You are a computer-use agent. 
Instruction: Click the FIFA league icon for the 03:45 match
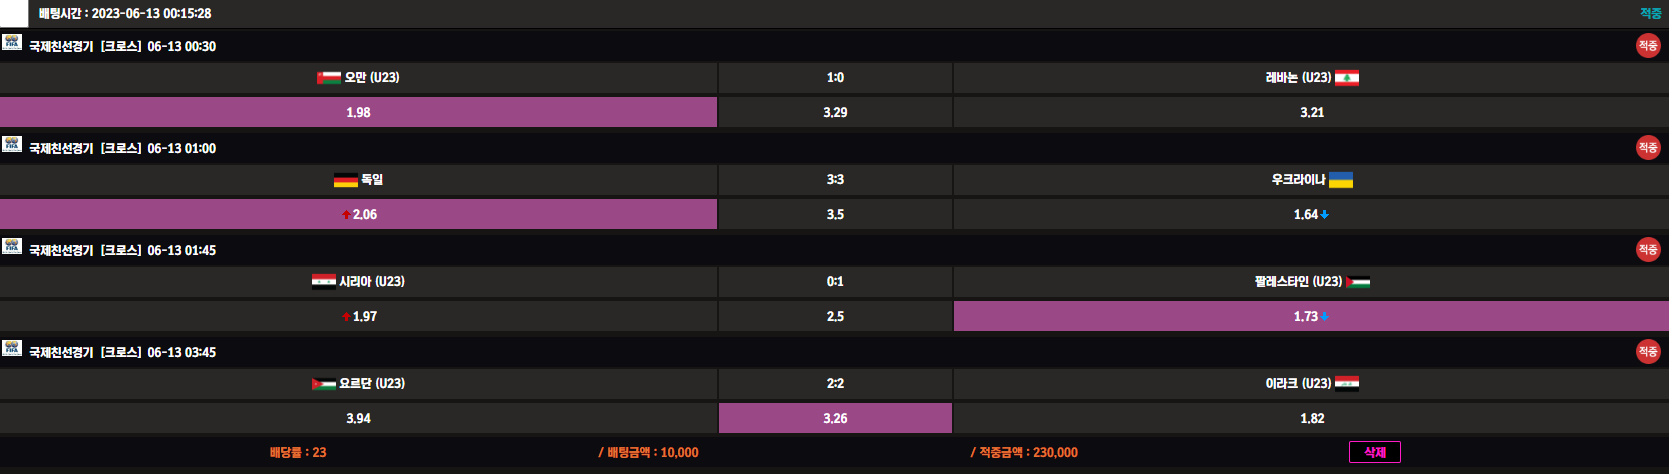click(x=12, y=349)
